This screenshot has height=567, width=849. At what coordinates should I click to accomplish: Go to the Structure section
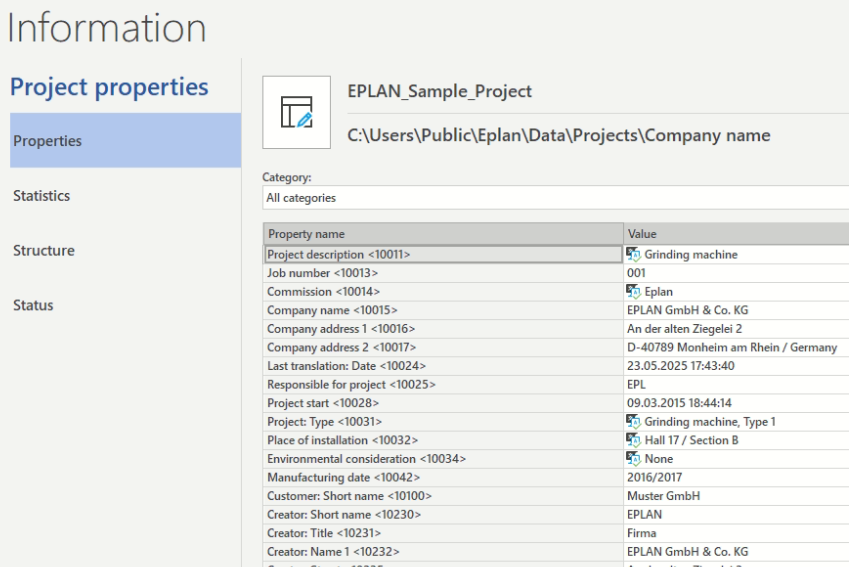43,250
